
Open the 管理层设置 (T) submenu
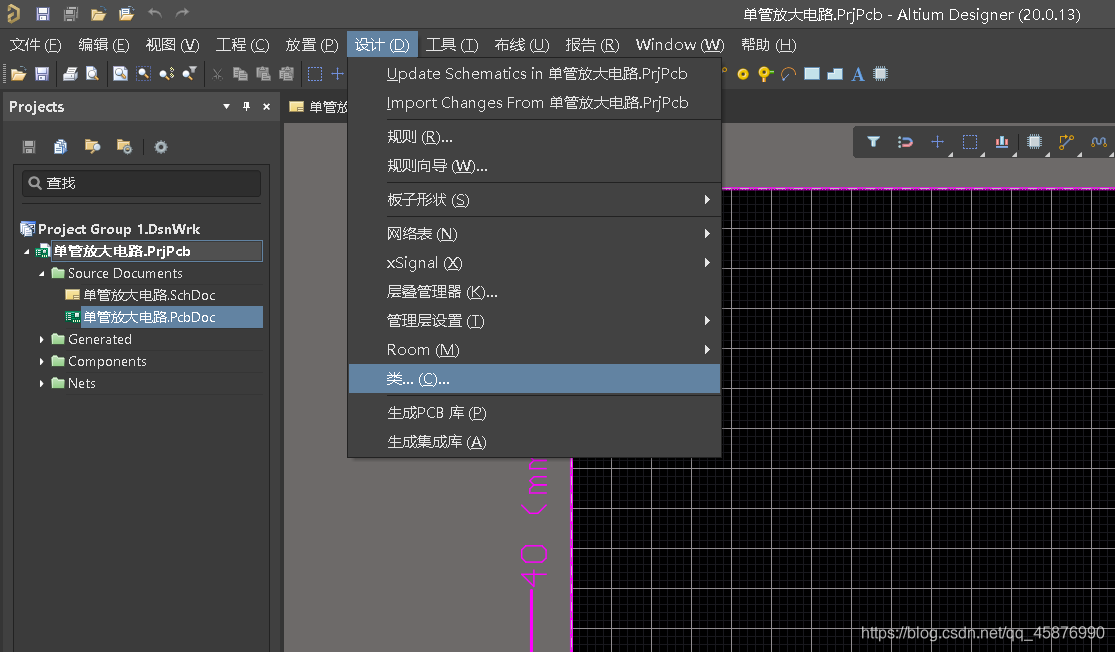tap(534, 321)
